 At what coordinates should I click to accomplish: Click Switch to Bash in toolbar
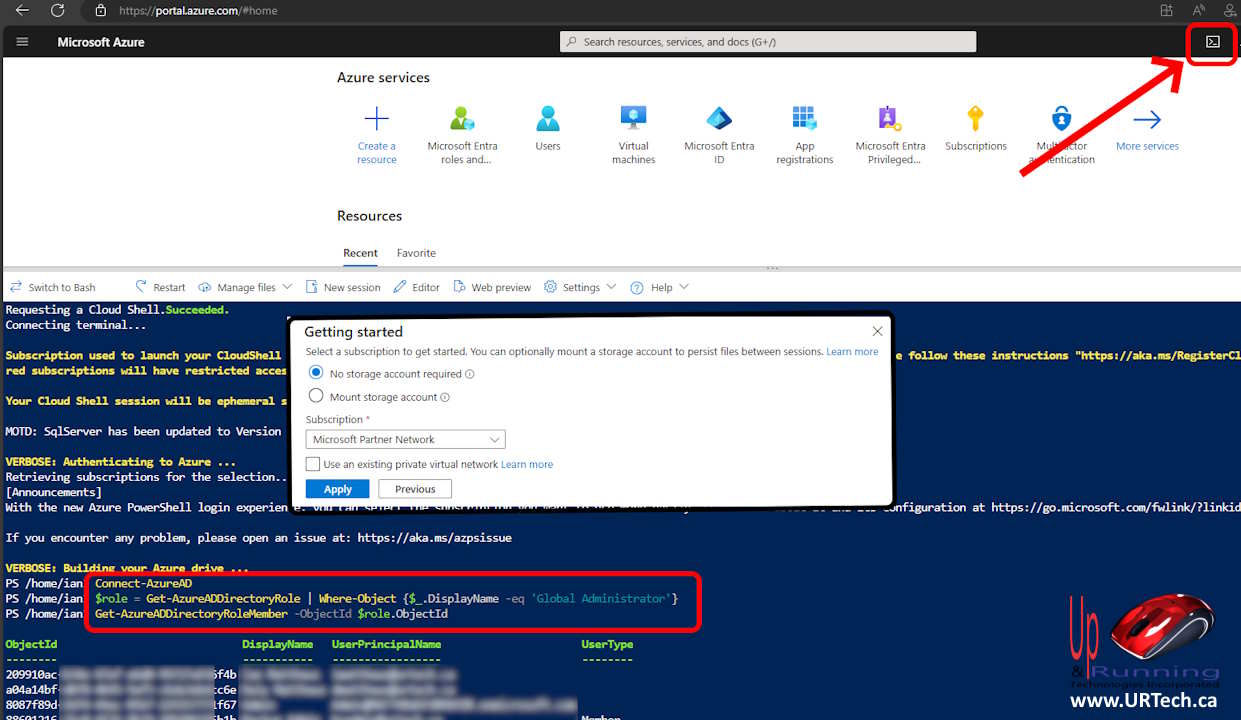tap(53, 287)
